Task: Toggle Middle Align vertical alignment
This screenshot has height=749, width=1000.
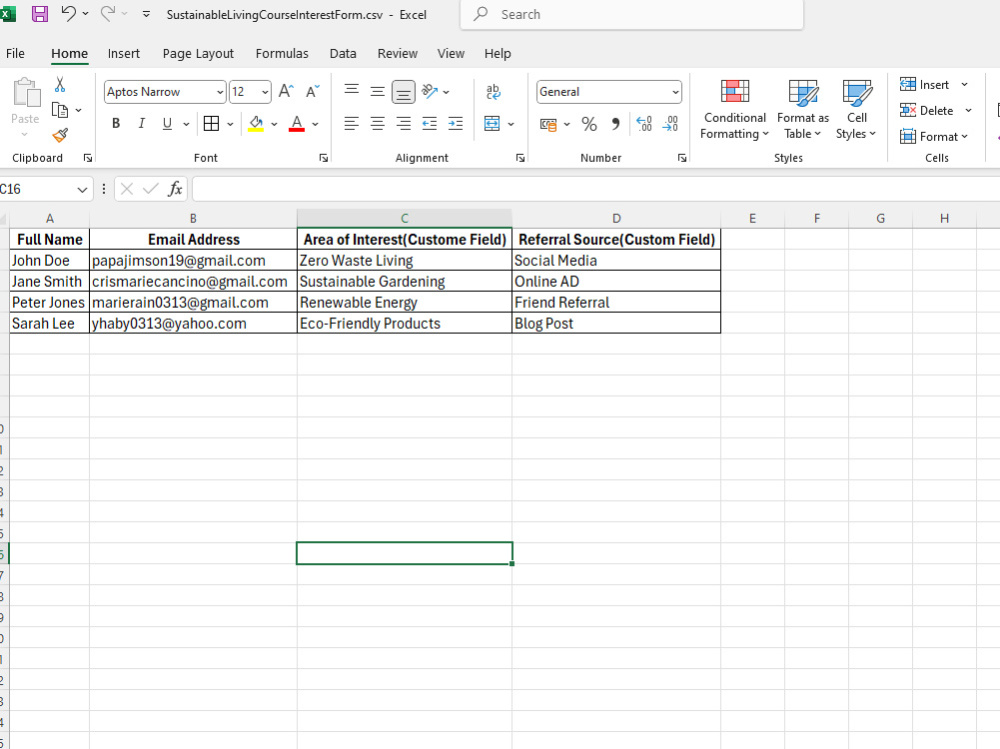Action: point(378,91)
